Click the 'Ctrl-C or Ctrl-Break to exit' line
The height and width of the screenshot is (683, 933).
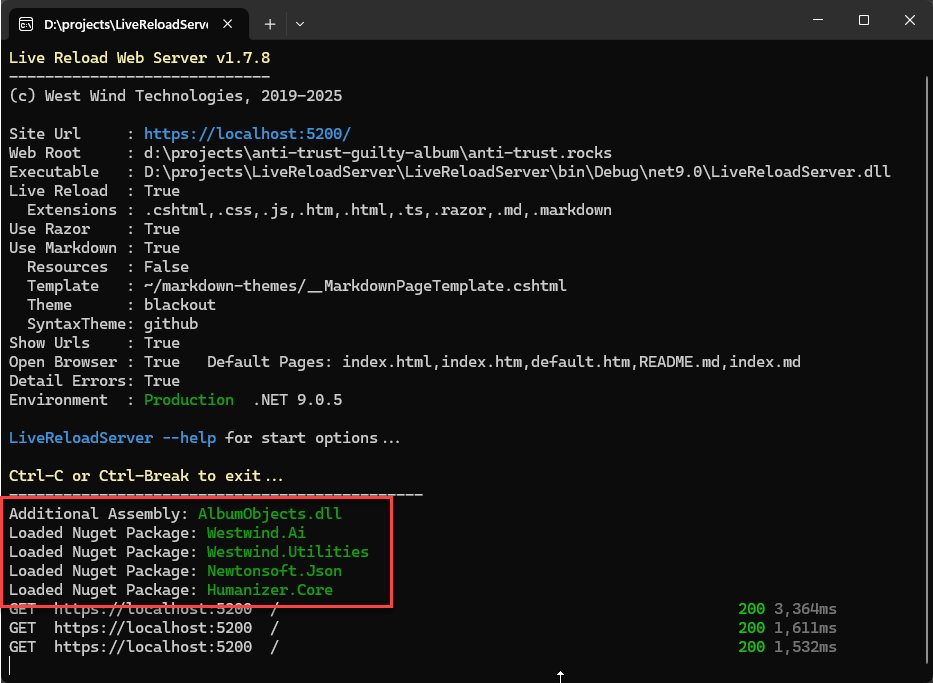pyautogui.click(x=146, y=477)
